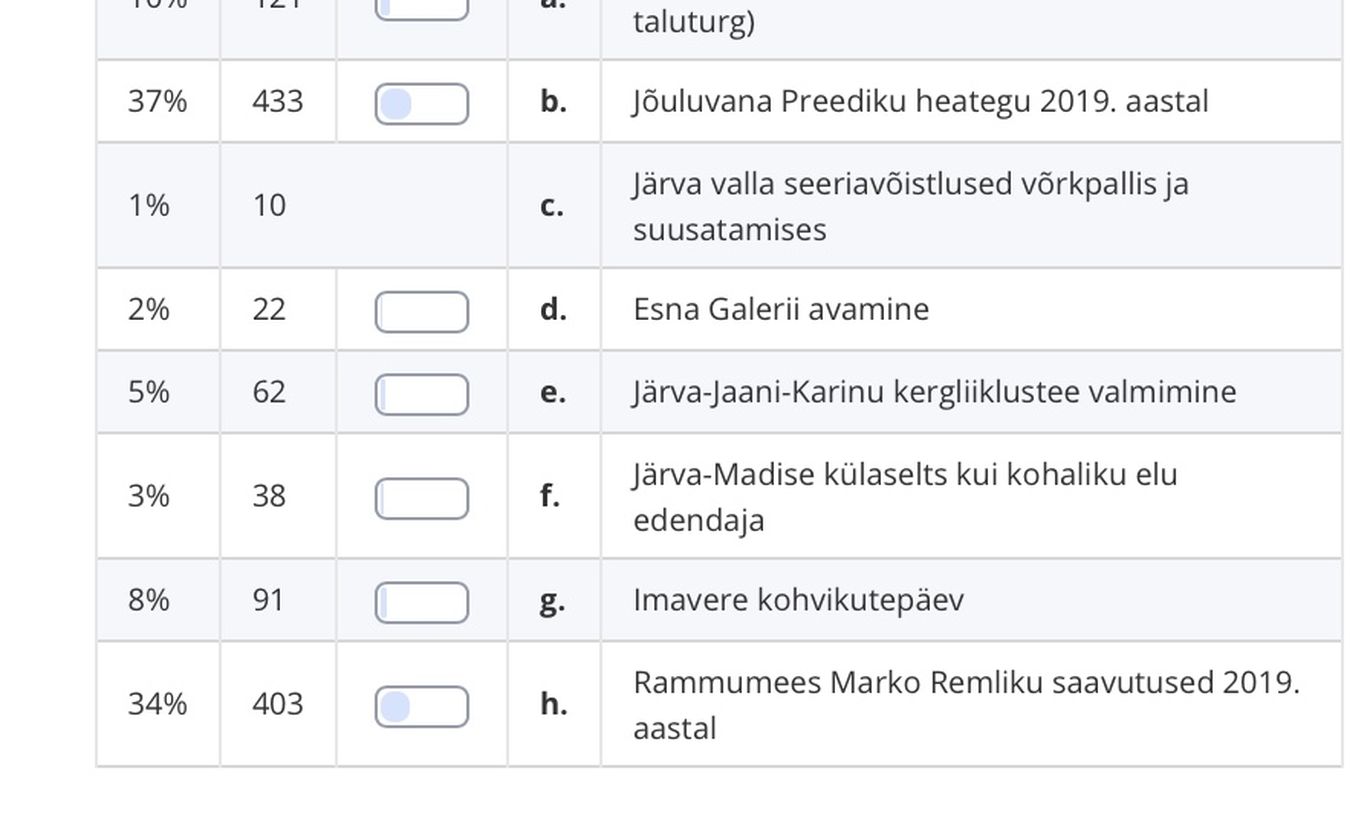
Task: Click the vote count 403
Action: tap(277, 704)
